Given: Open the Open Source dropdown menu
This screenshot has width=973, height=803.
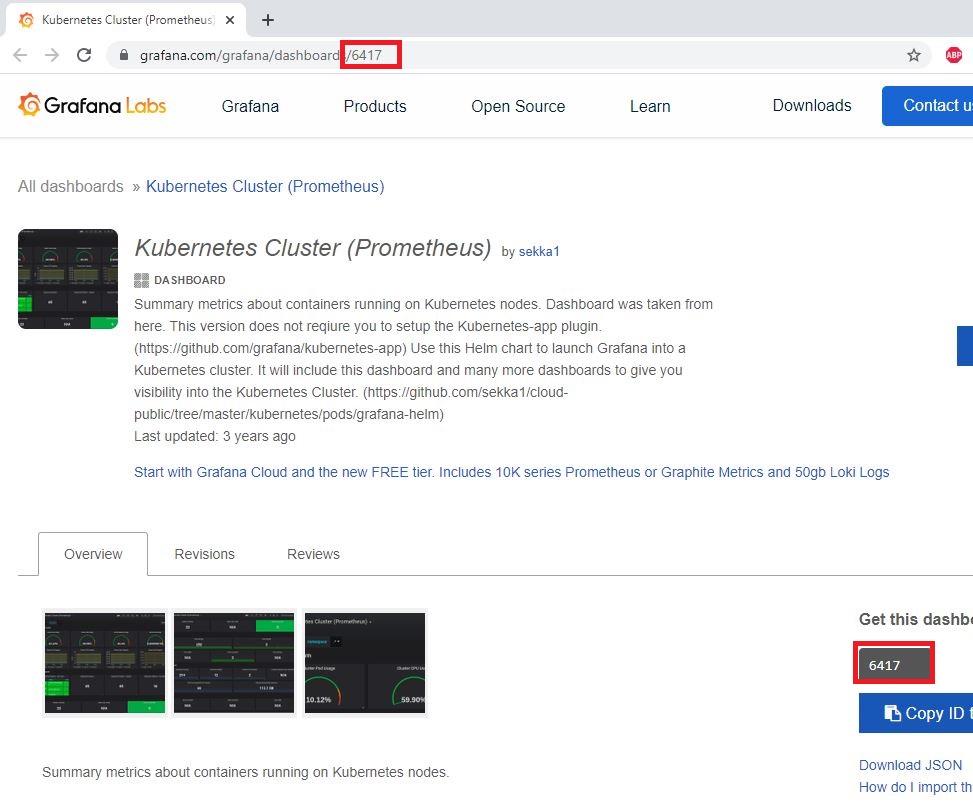Looking at the screenshot, I should (518, 106).
